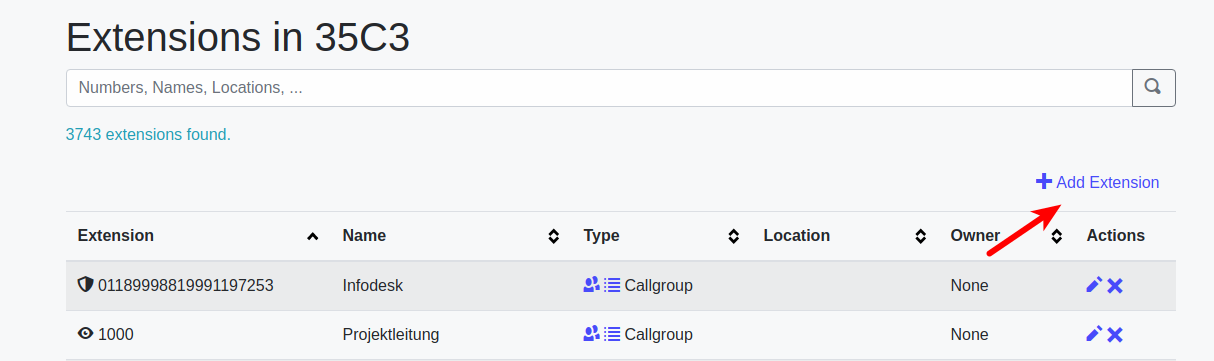The width and height of the screenshot is (1214, 361).
Task: Edit the Infodesk extension with pencil icon
Action: pyautogui.click(x=1094, y=285)
